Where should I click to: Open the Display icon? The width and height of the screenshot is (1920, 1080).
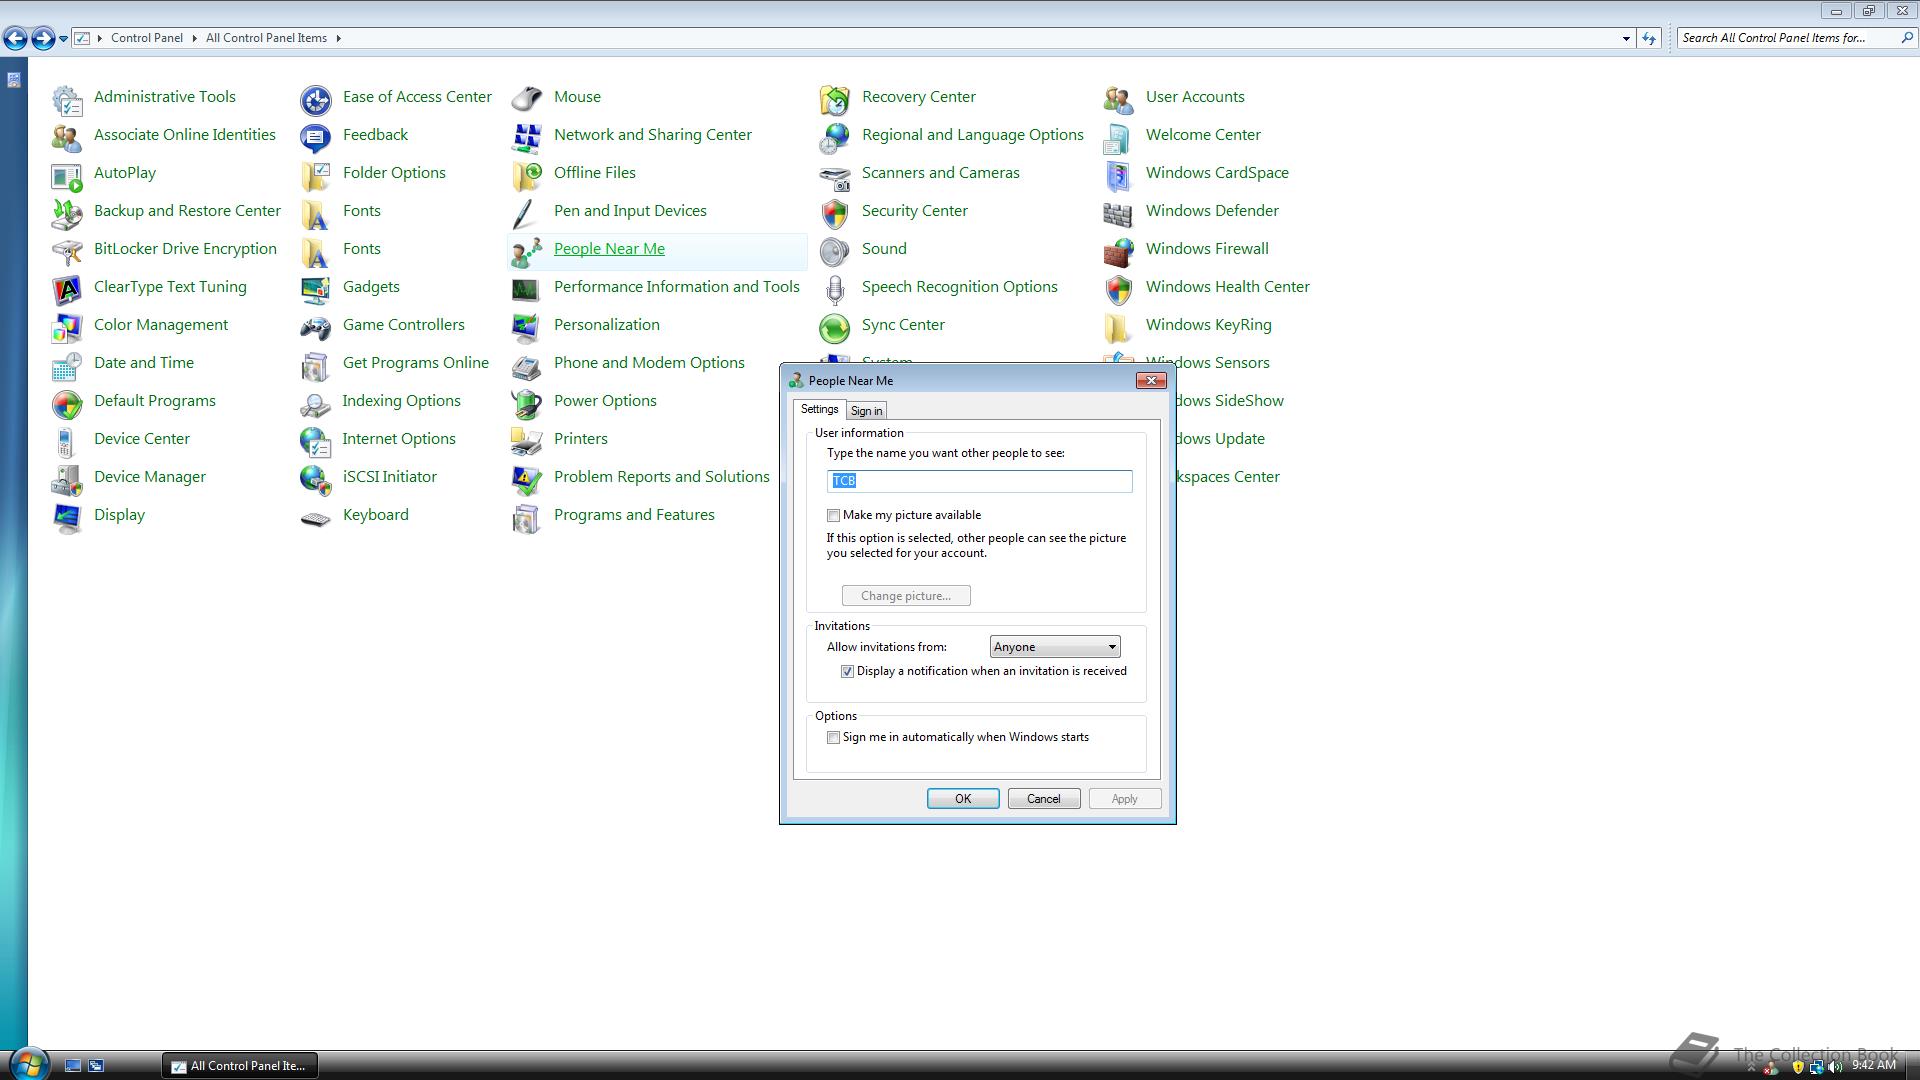(67, 517)
